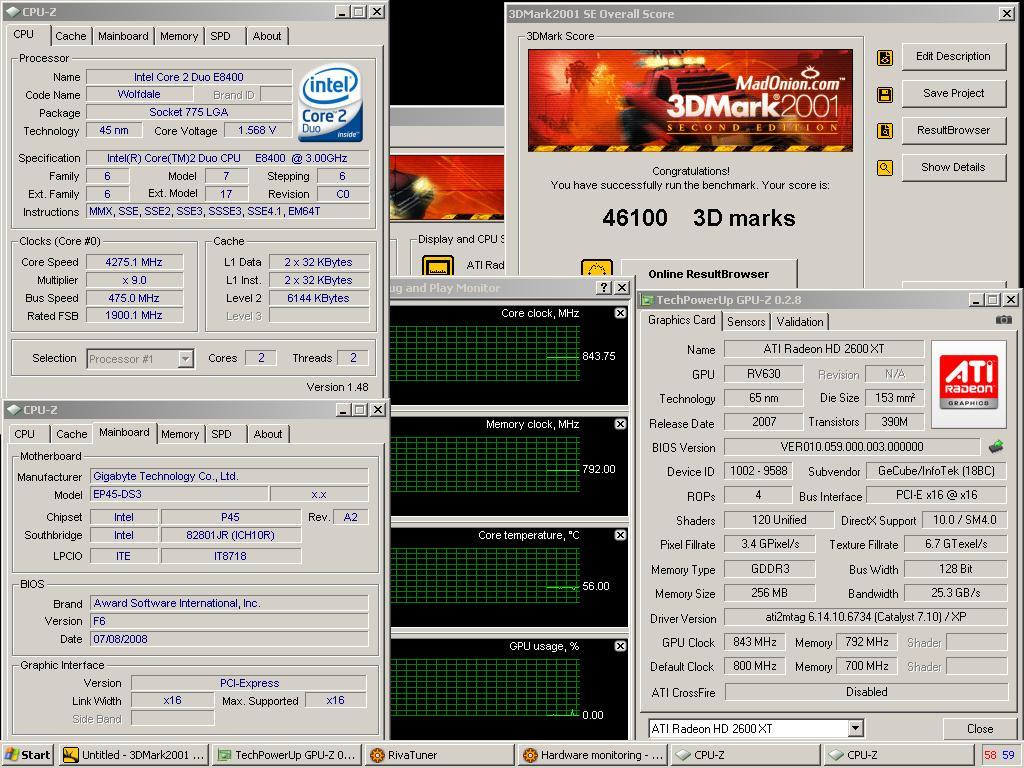Click the Save Project button

point(953,93)
